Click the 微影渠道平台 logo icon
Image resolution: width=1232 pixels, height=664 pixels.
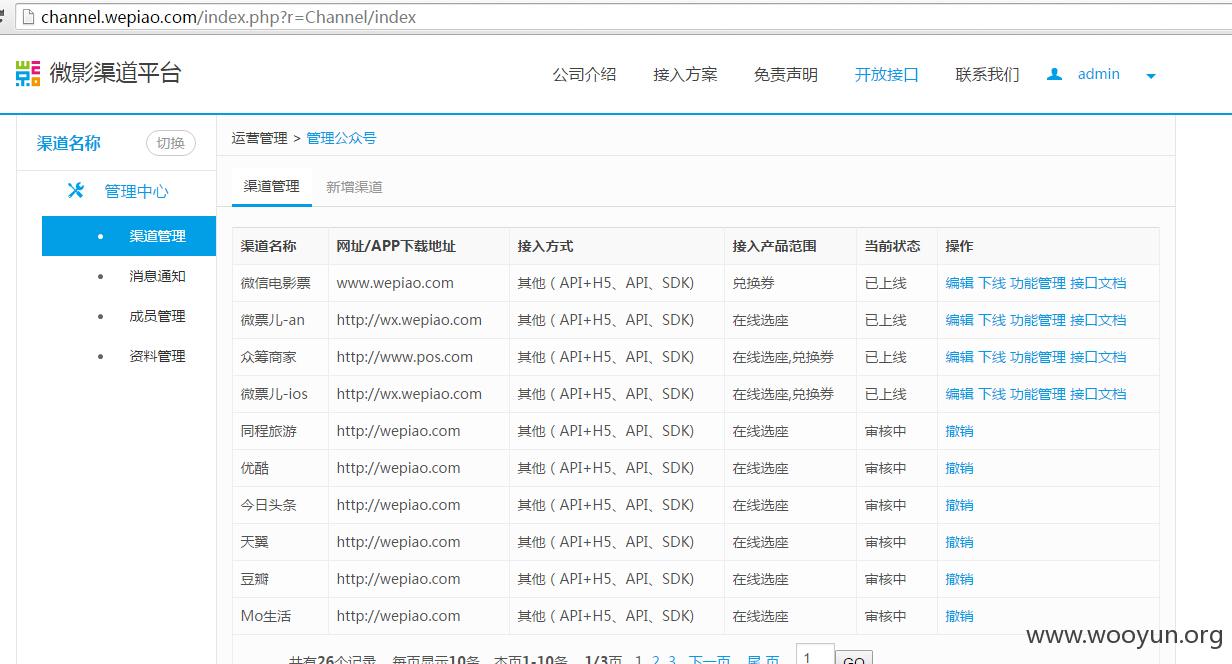(27, 73)
